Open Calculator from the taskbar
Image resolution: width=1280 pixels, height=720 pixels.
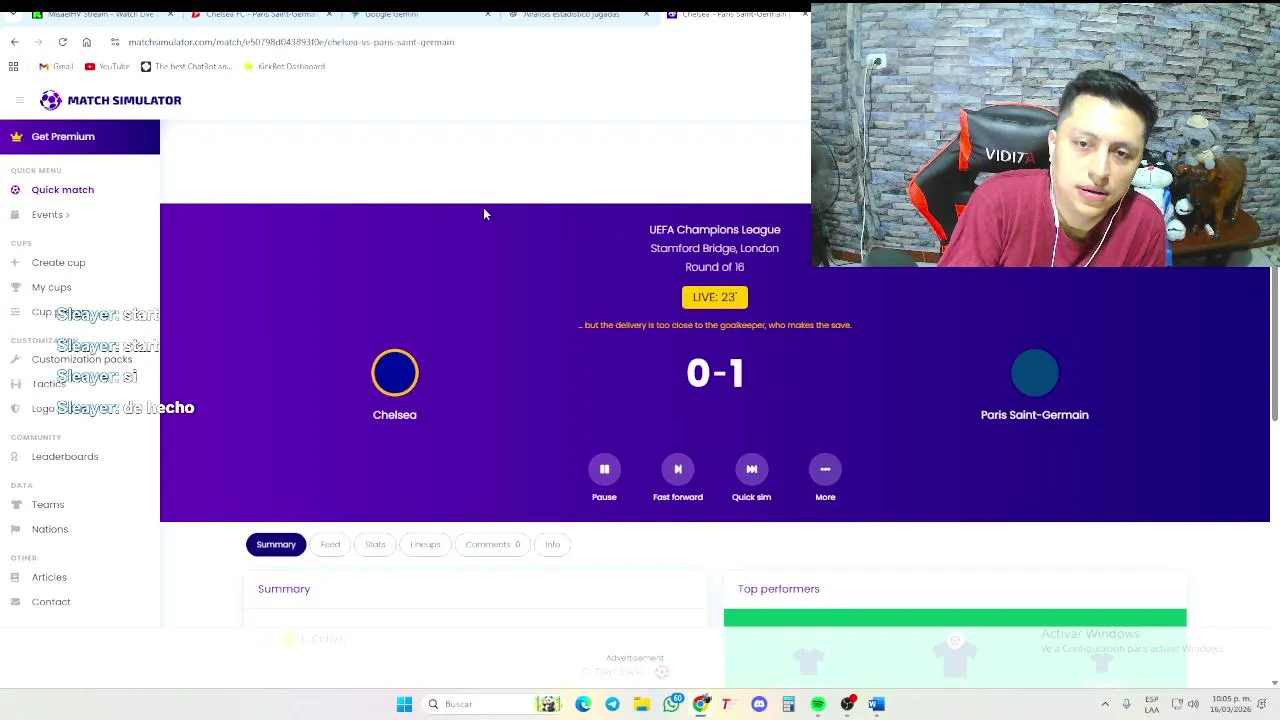click(788, 704)
